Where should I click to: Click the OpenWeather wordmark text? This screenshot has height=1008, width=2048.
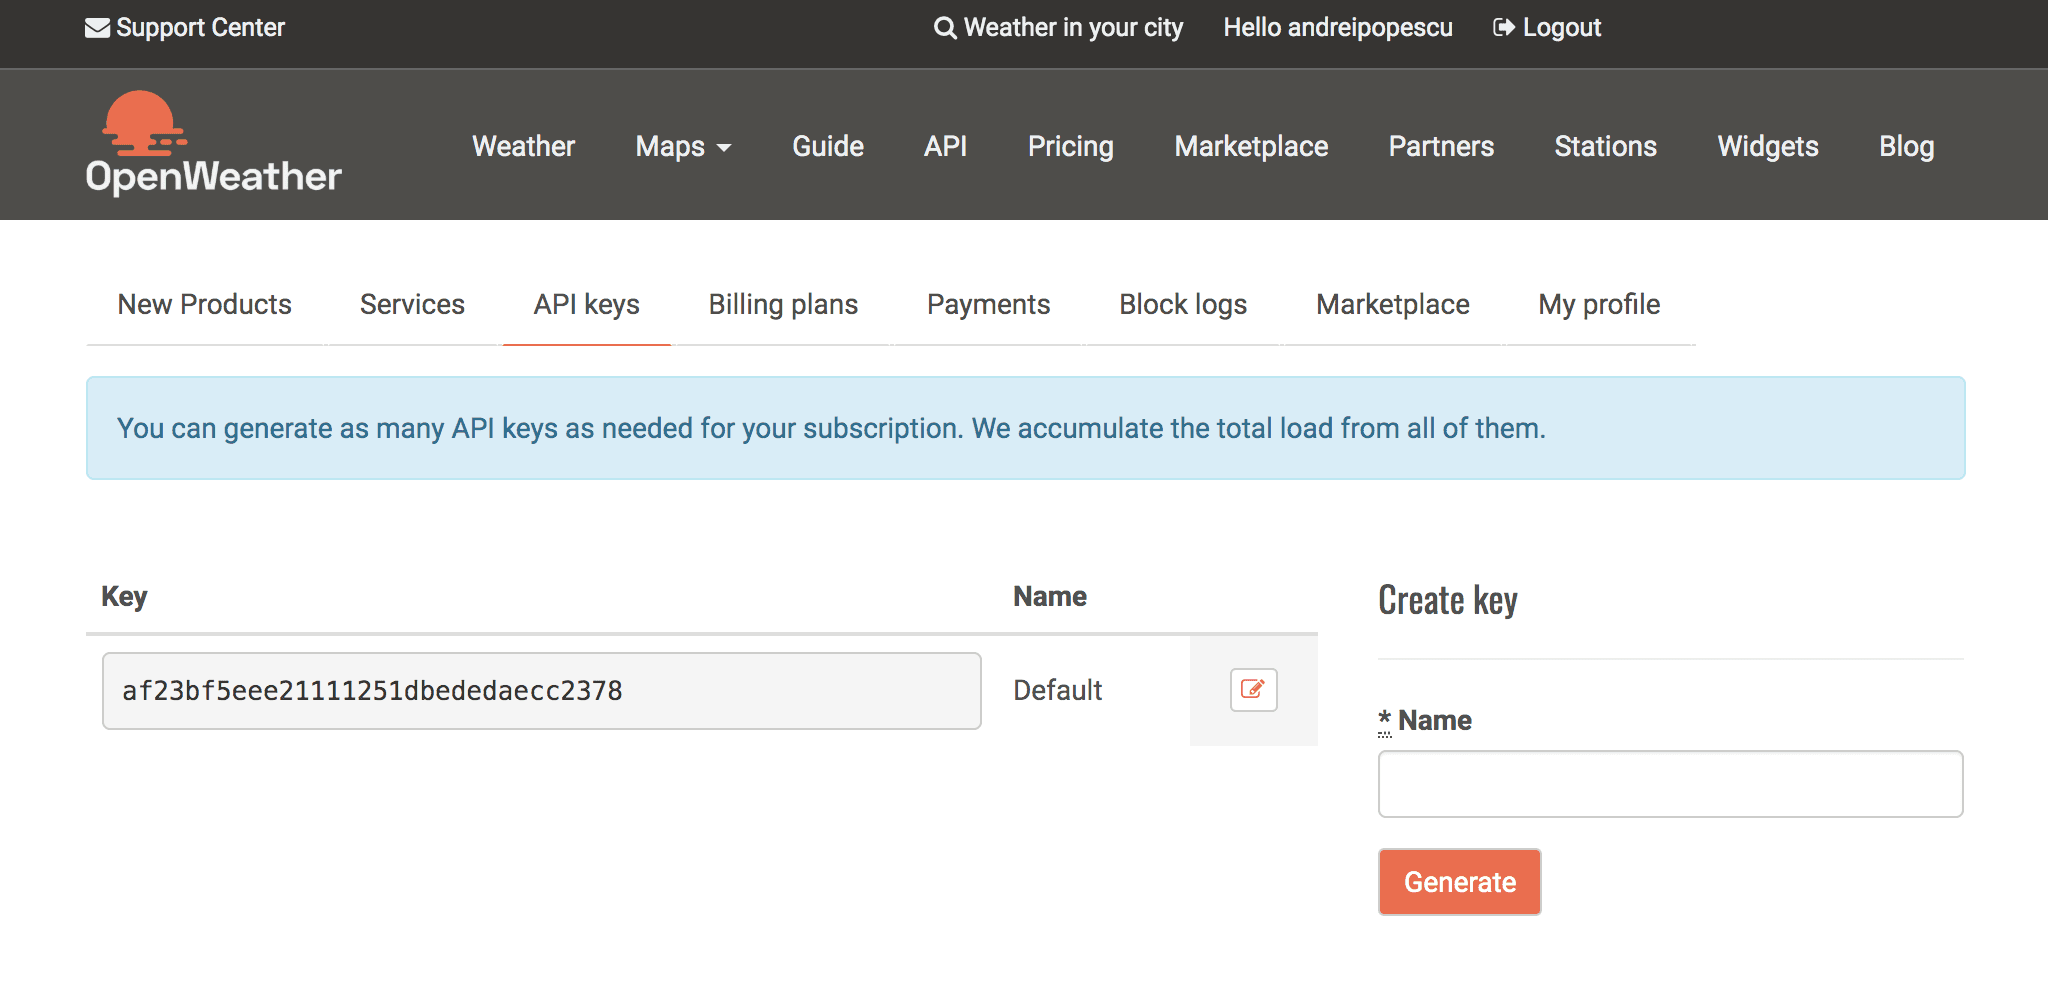(x=214, y=177)
